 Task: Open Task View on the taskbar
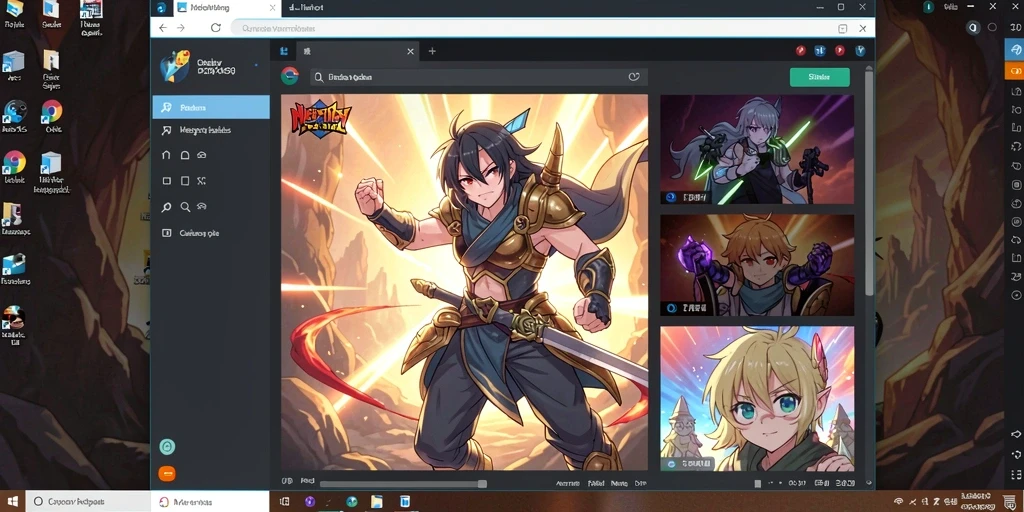point(284,502)
